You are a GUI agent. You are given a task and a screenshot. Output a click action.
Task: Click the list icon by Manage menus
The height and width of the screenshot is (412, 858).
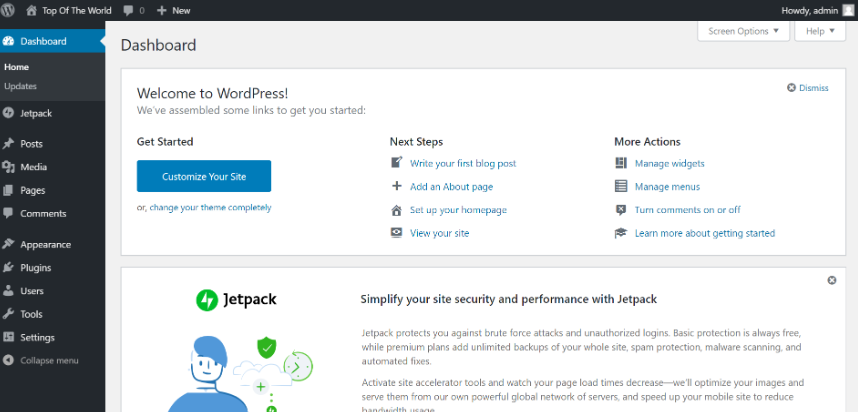coord(621,186)
